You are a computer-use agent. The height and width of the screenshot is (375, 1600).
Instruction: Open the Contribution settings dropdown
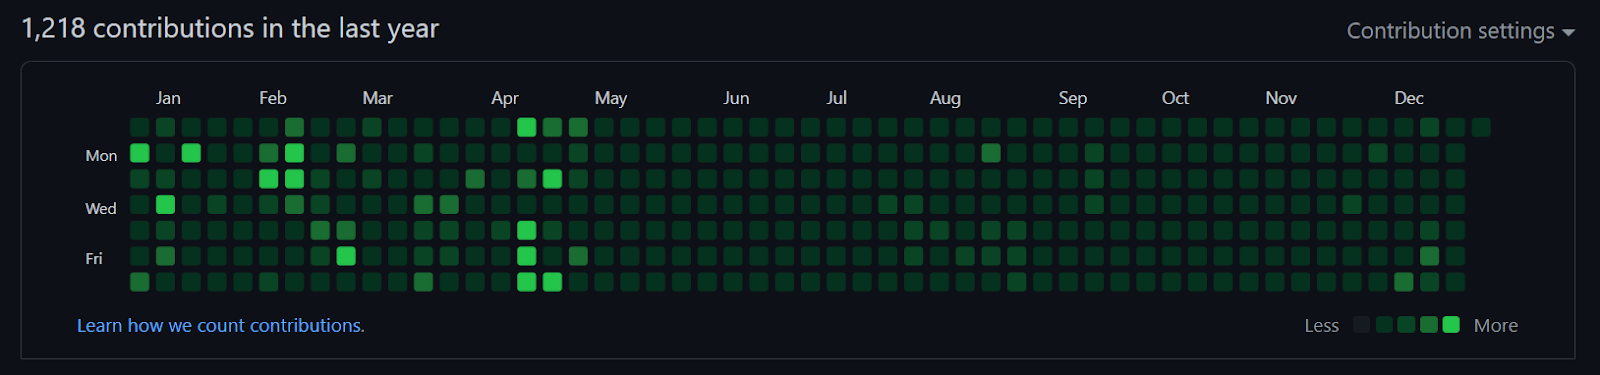coord(1460,31)
